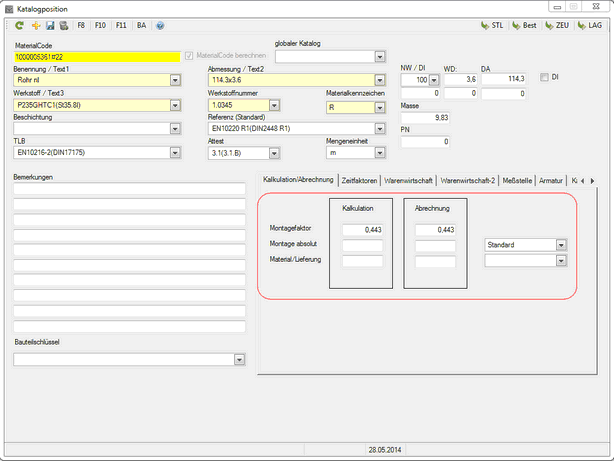The height and width of the screenshot is (461, 614).
Task: Click the save disk icon
Action: pos(49,25)
